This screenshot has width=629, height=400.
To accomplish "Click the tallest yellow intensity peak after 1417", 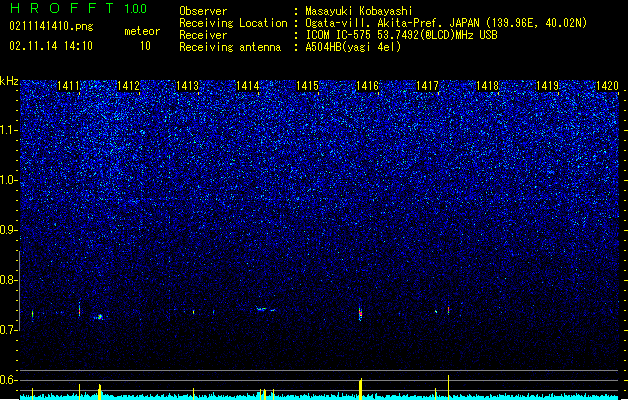I will 448,387.
